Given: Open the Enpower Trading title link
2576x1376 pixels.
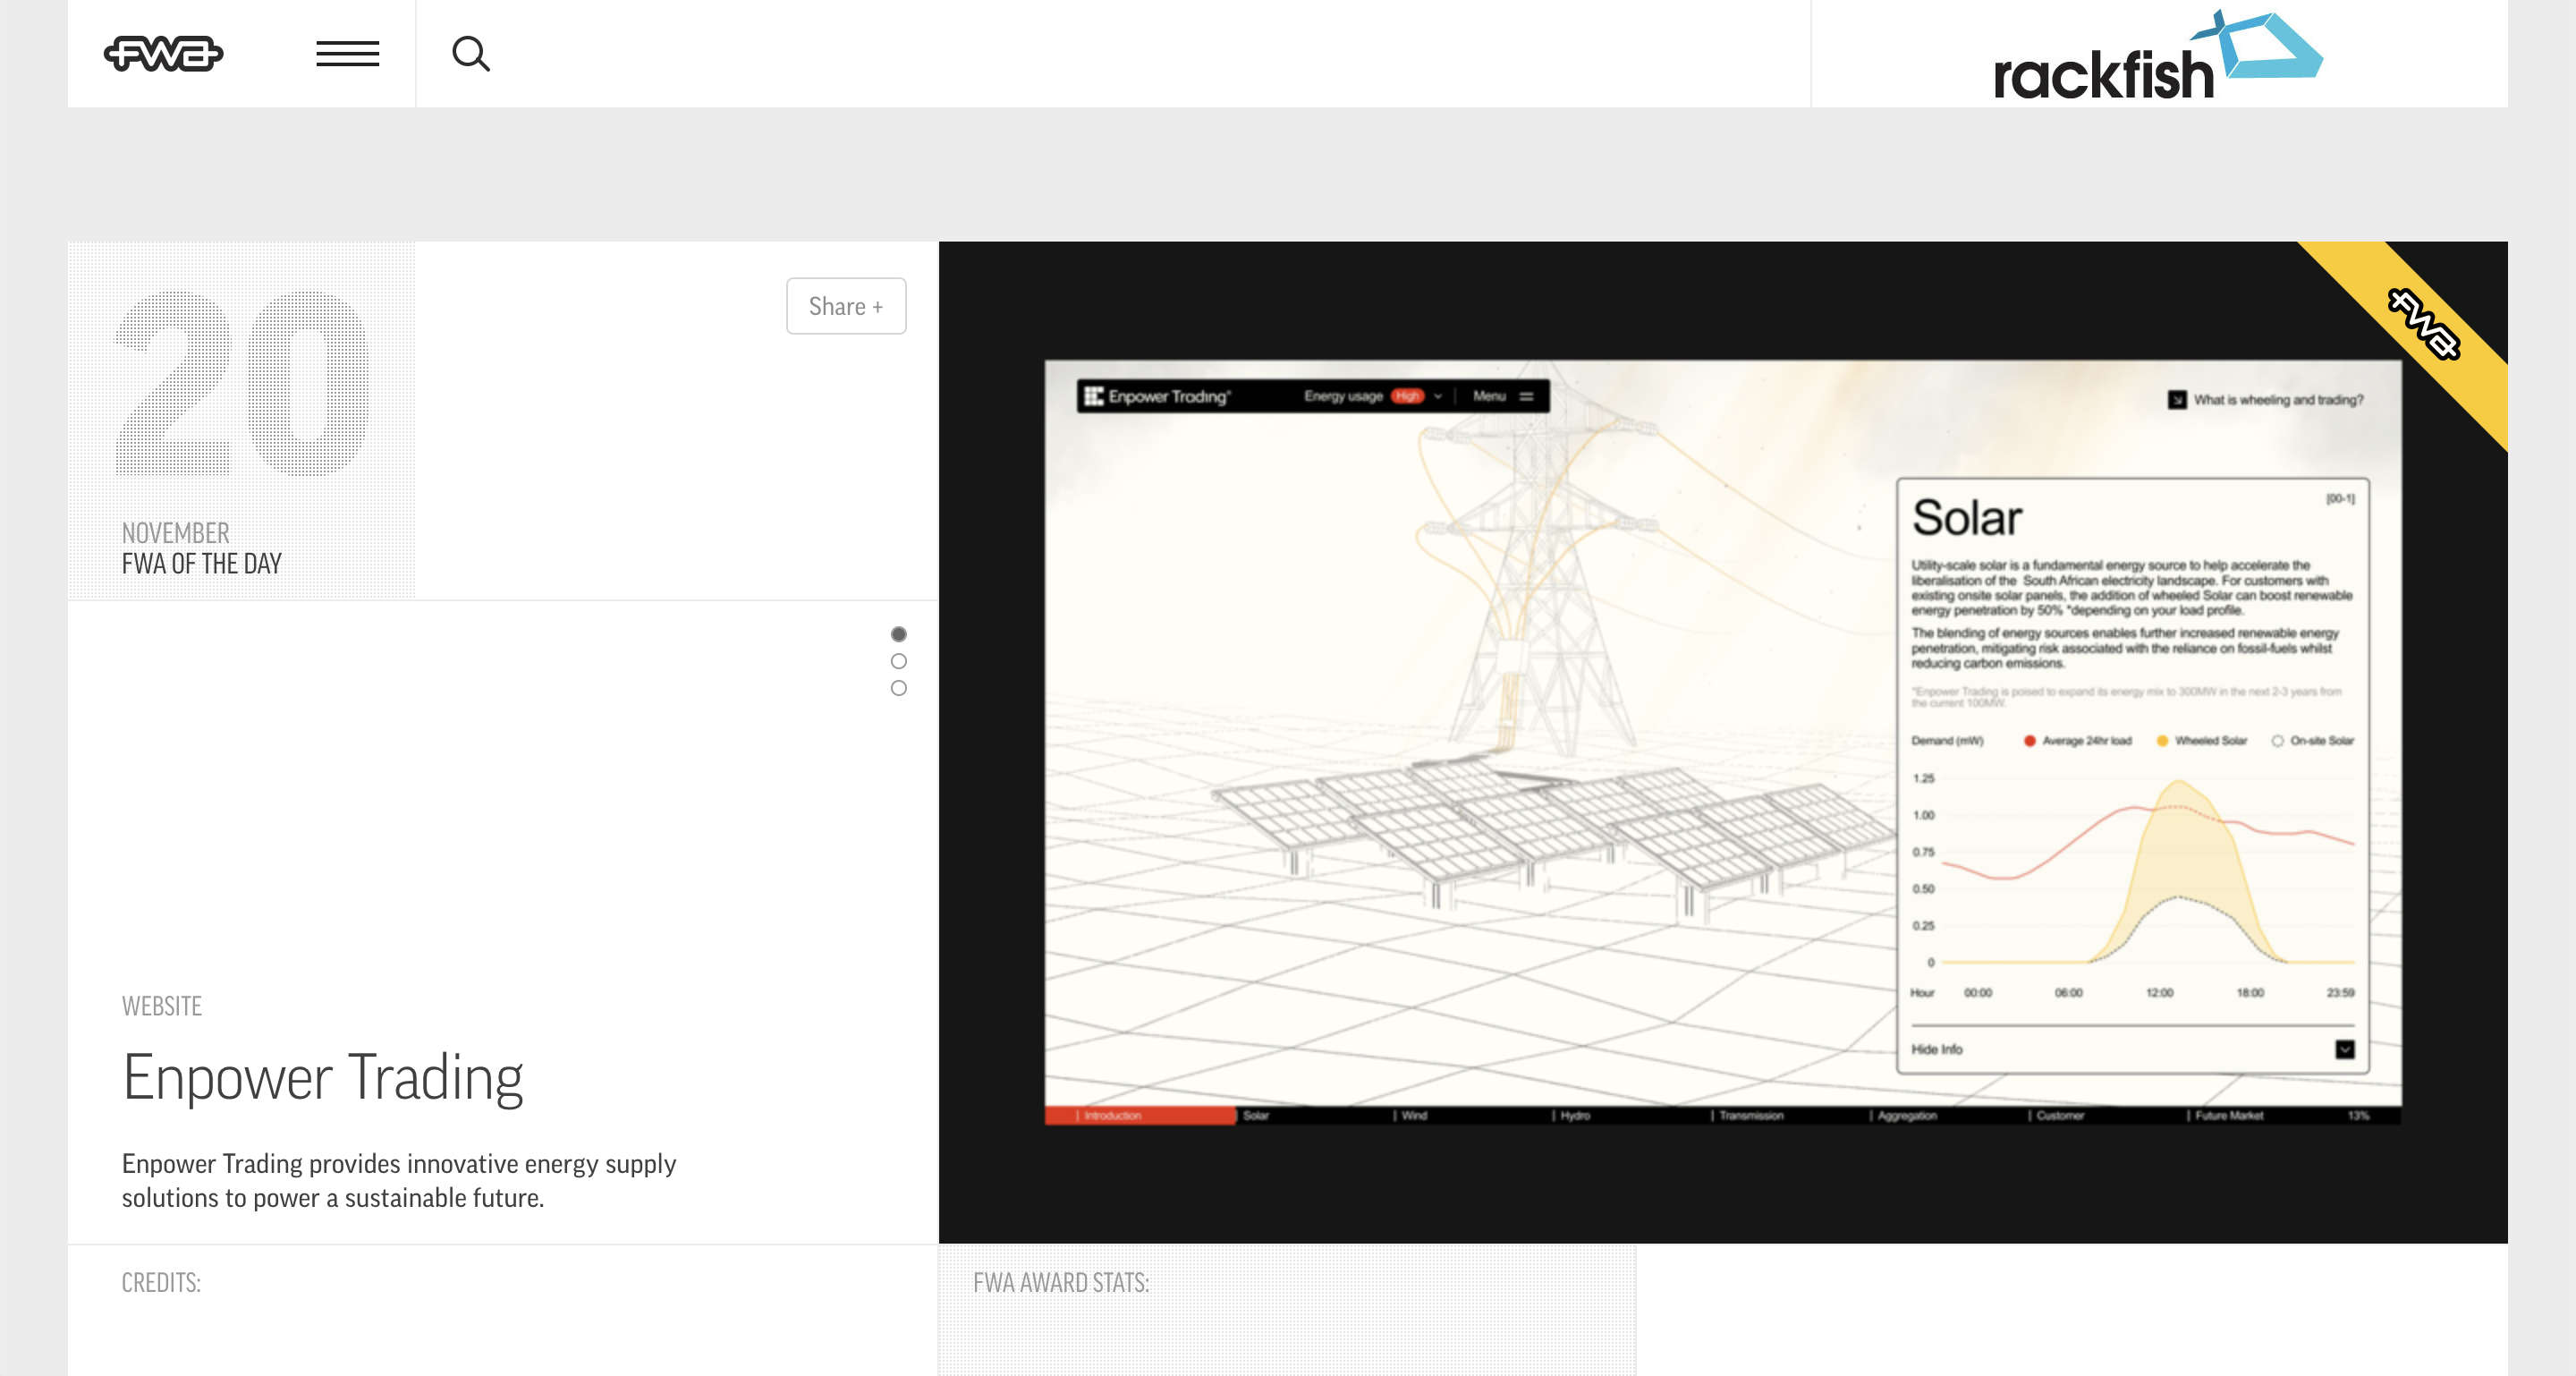Looking at the screenshot, I should click(322, 1078).
